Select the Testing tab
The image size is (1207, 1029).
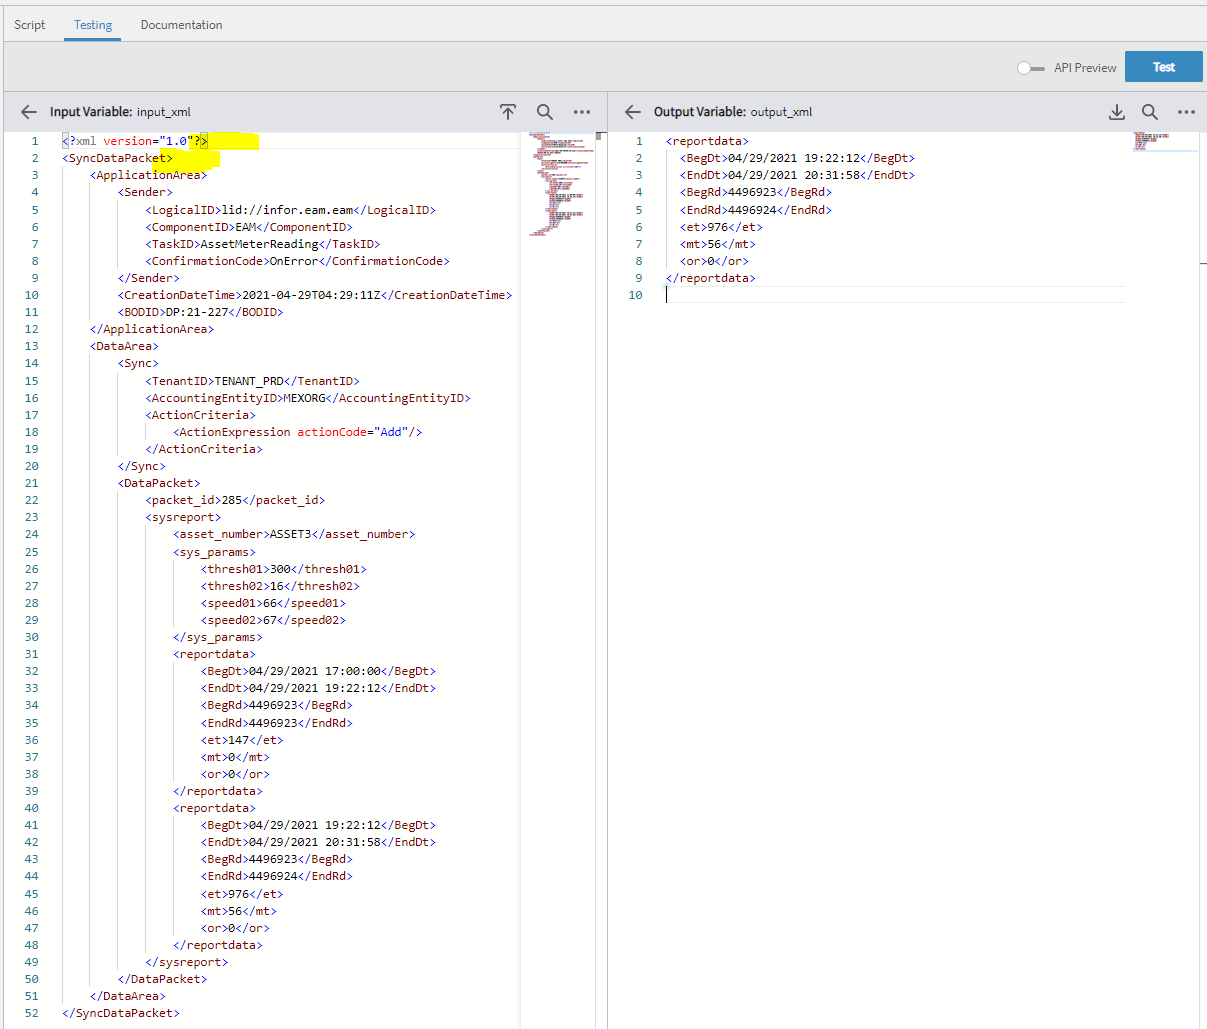pyautogui.click(x=93, y=25)
